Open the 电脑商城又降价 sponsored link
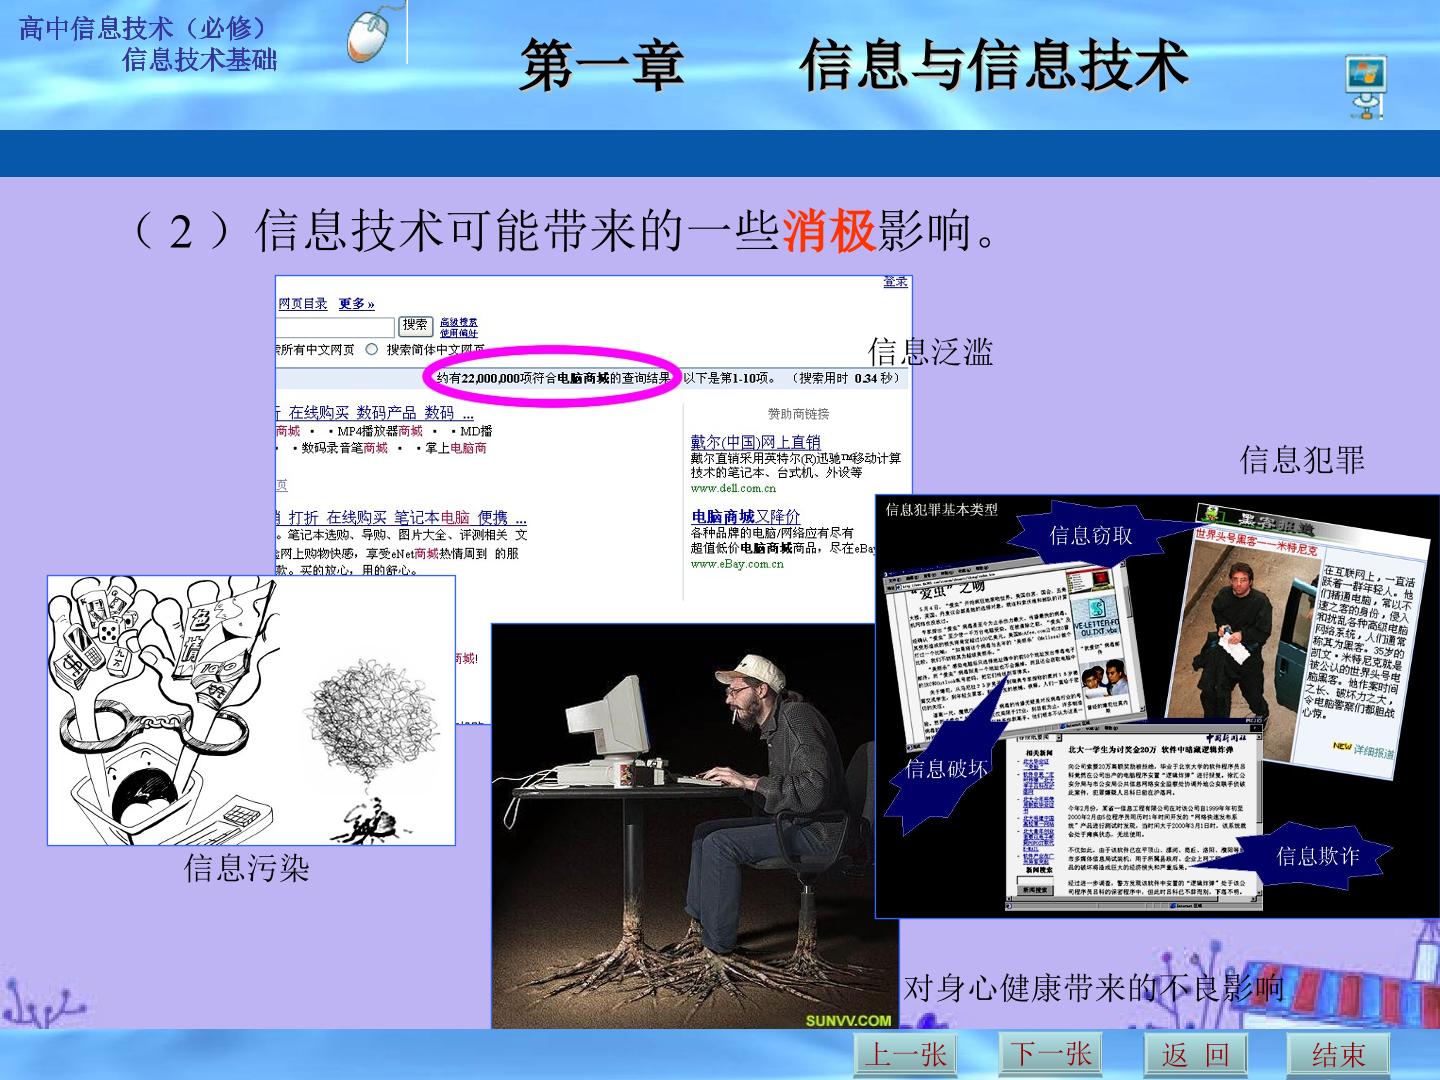The width and height of the screenshot is (1440, 1080). (746, 516)
